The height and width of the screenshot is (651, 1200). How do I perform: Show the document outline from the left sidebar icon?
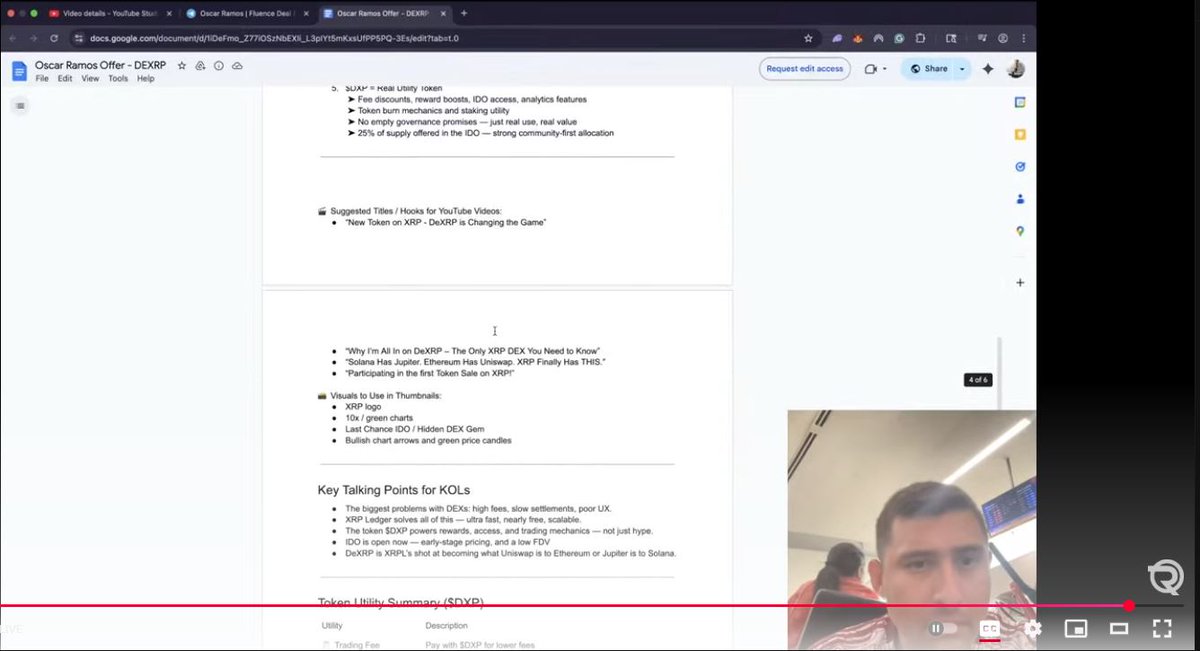20,105
